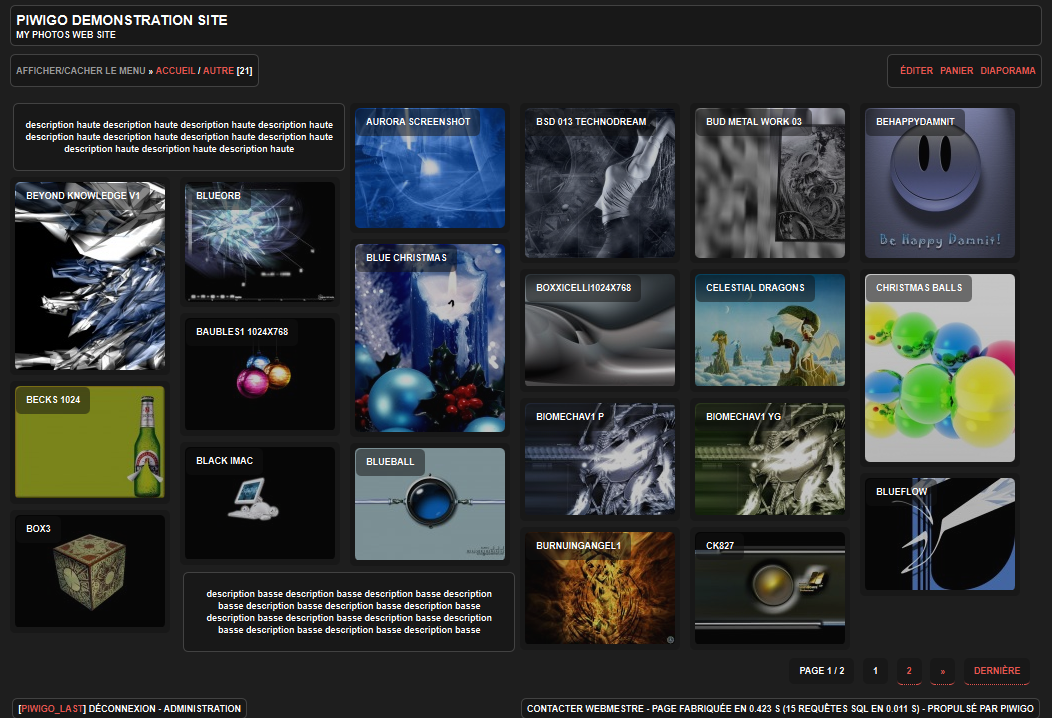
Task: Open the Burnuingangel1 thumbnail
Action: click(600, 588)
